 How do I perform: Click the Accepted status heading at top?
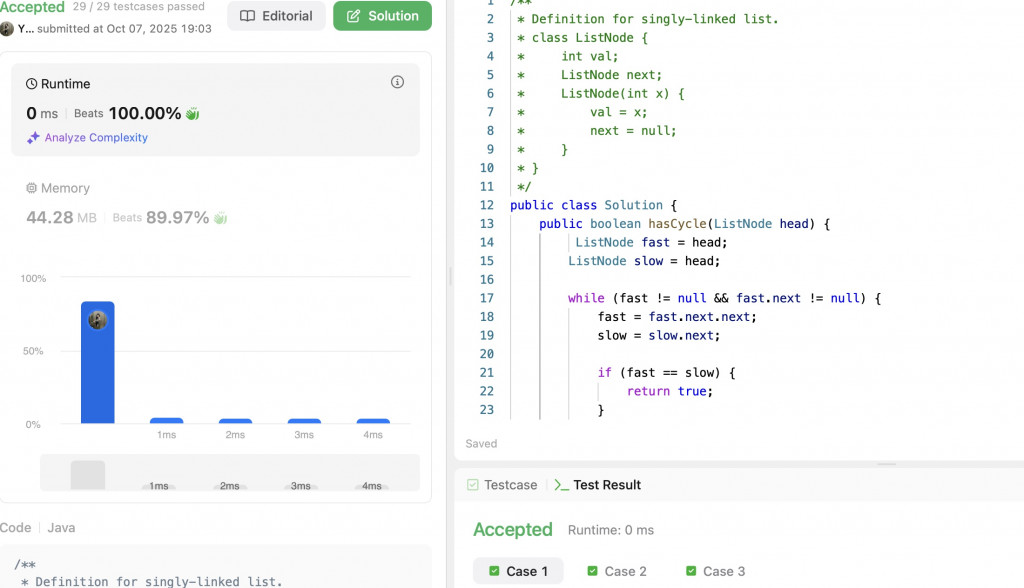(32, 7)
